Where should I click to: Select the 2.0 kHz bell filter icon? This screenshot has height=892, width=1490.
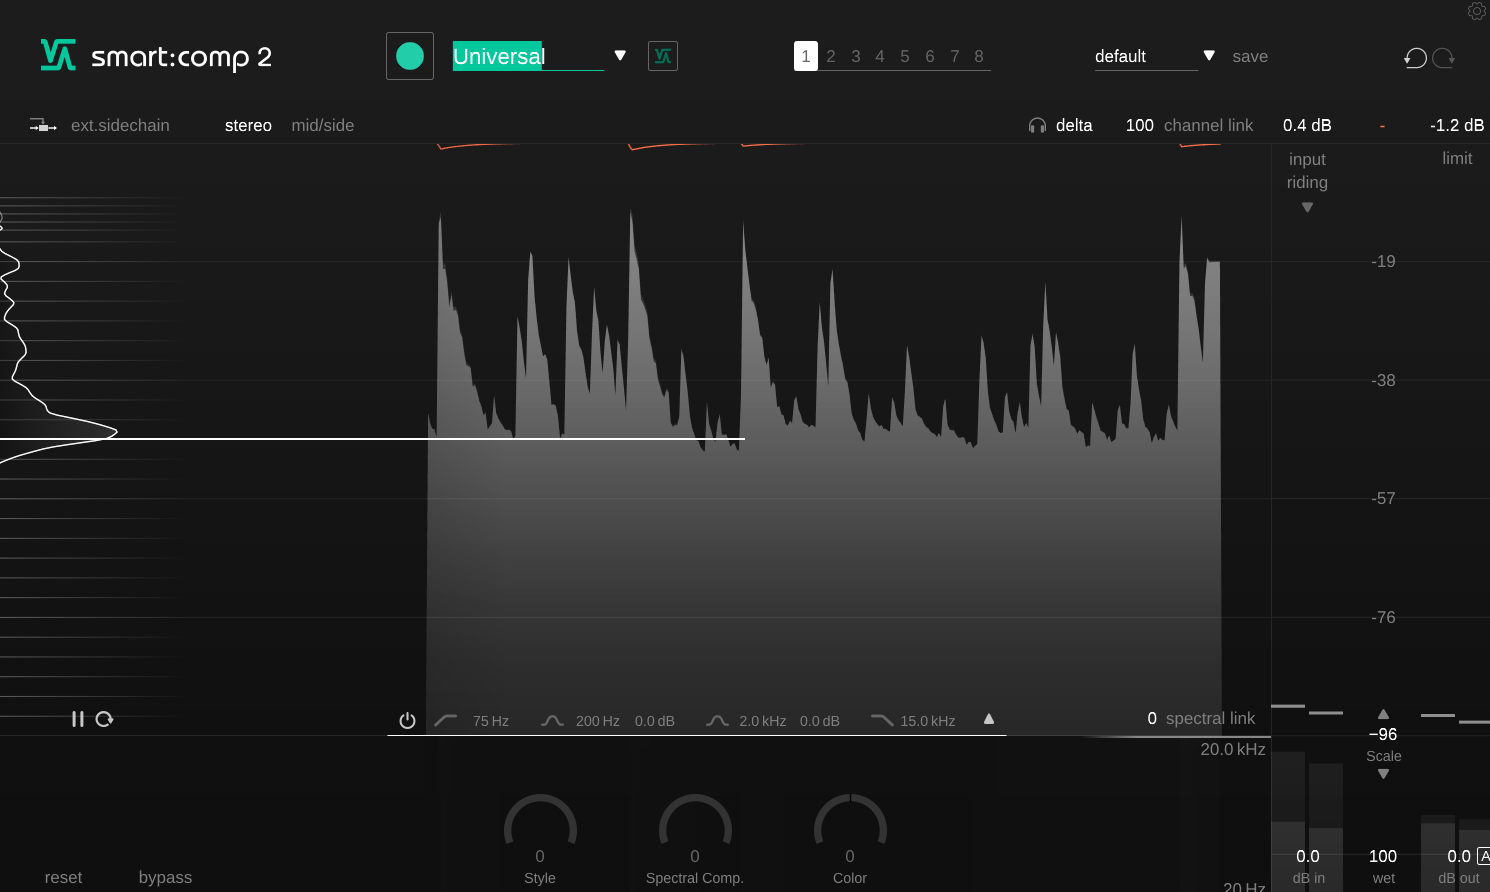pyautogui.click(x=717, y=720)
